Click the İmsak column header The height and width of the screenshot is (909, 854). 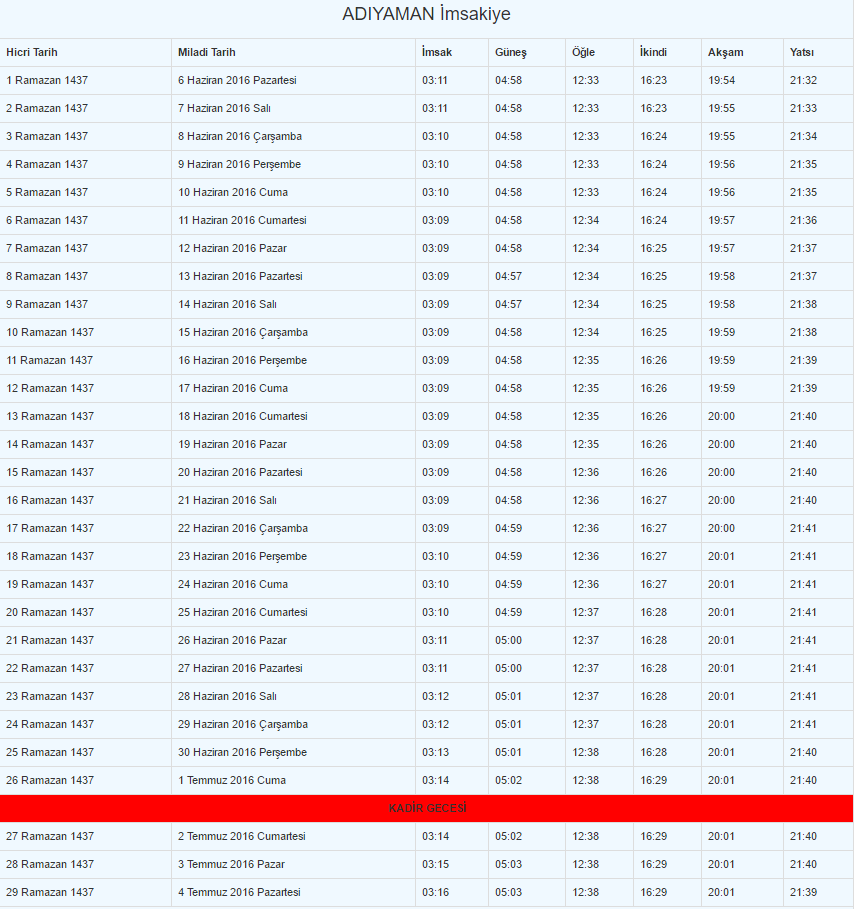click(437, 52)
